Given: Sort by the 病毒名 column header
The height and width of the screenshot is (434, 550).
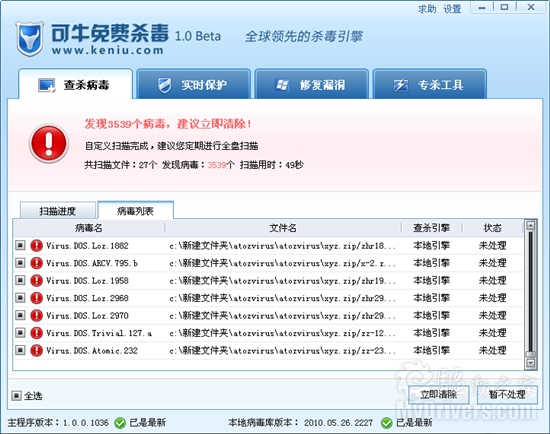Looking at the screenshot, I should [x=89, y=228].
